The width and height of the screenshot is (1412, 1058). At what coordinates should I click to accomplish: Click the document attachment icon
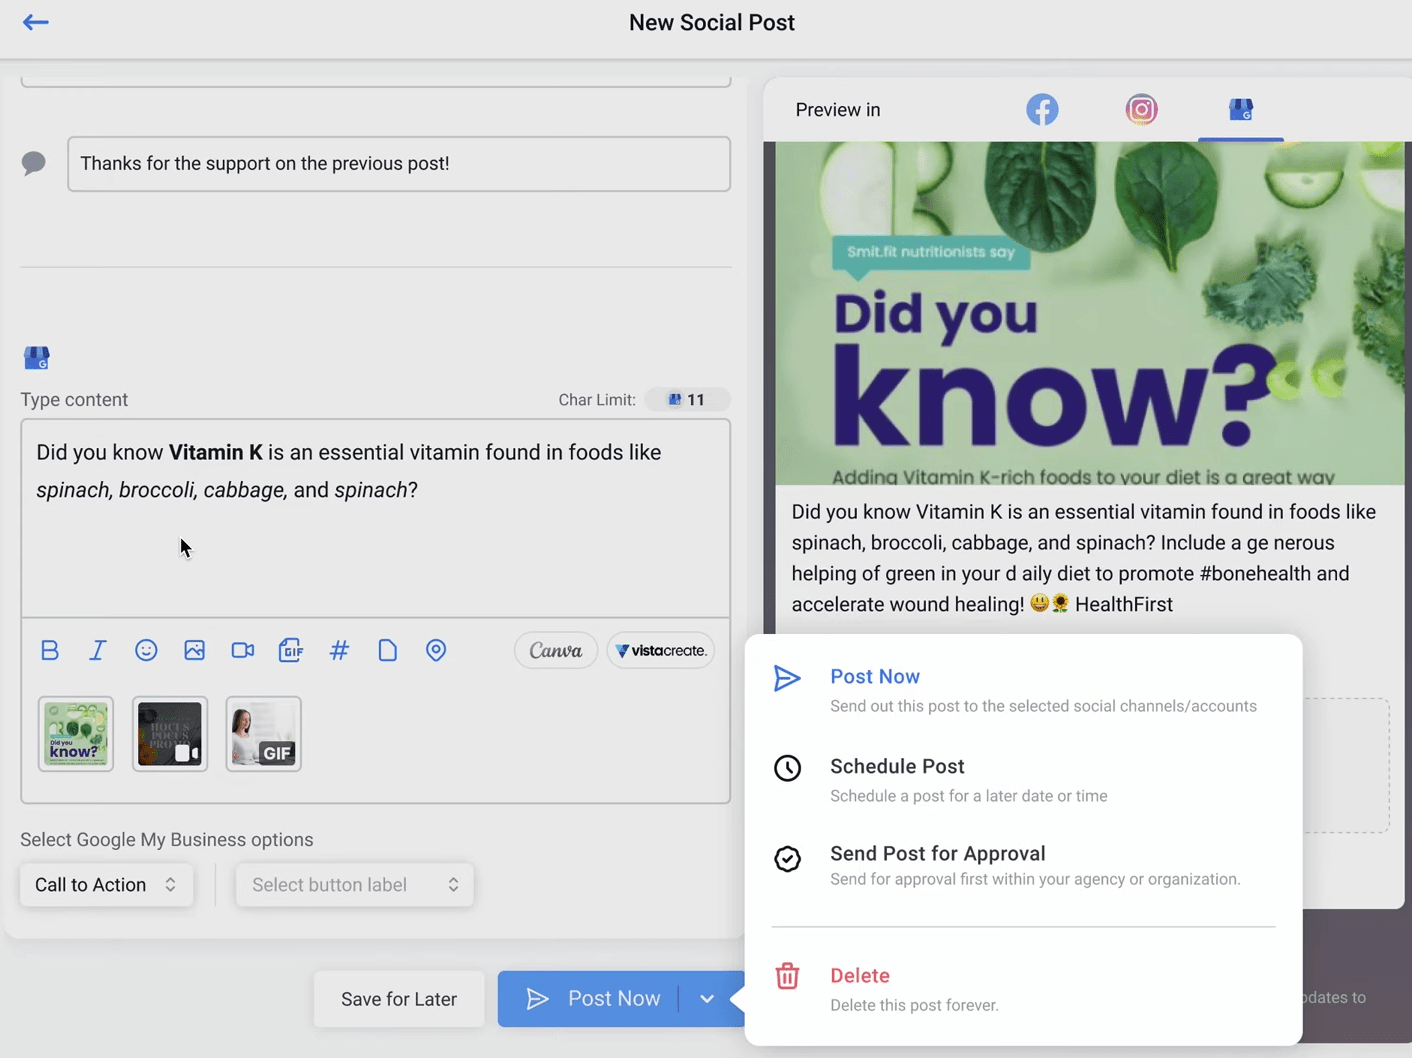tap(387, 650)
